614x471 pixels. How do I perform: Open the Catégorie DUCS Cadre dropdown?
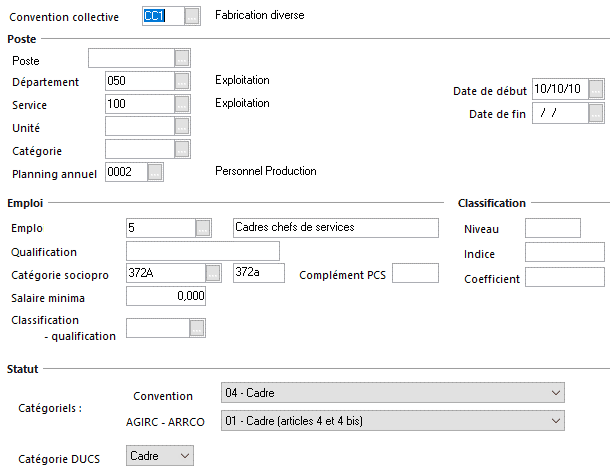(160, 456)
